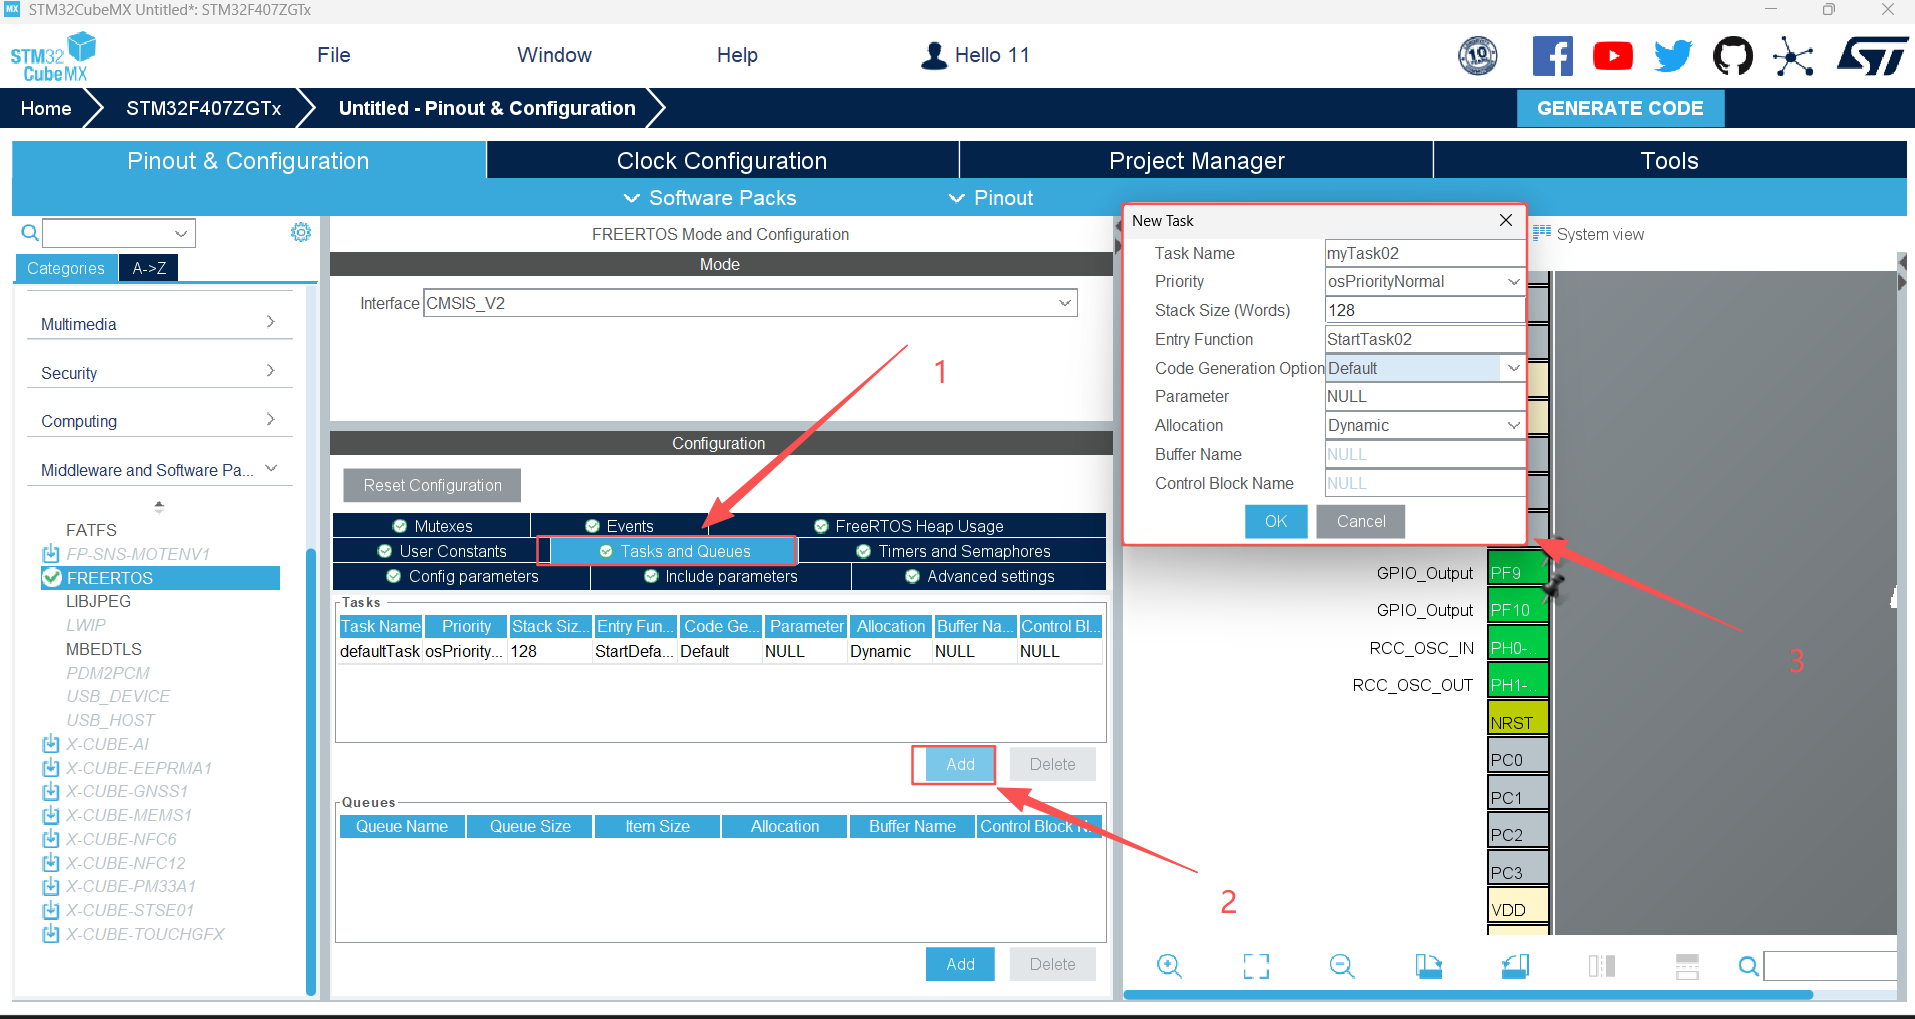Image resolution: width=1915 pixels, height=1019 pixels.
Task: Switch to the Clock Configuration tab
Action: (x=722, y=160)
